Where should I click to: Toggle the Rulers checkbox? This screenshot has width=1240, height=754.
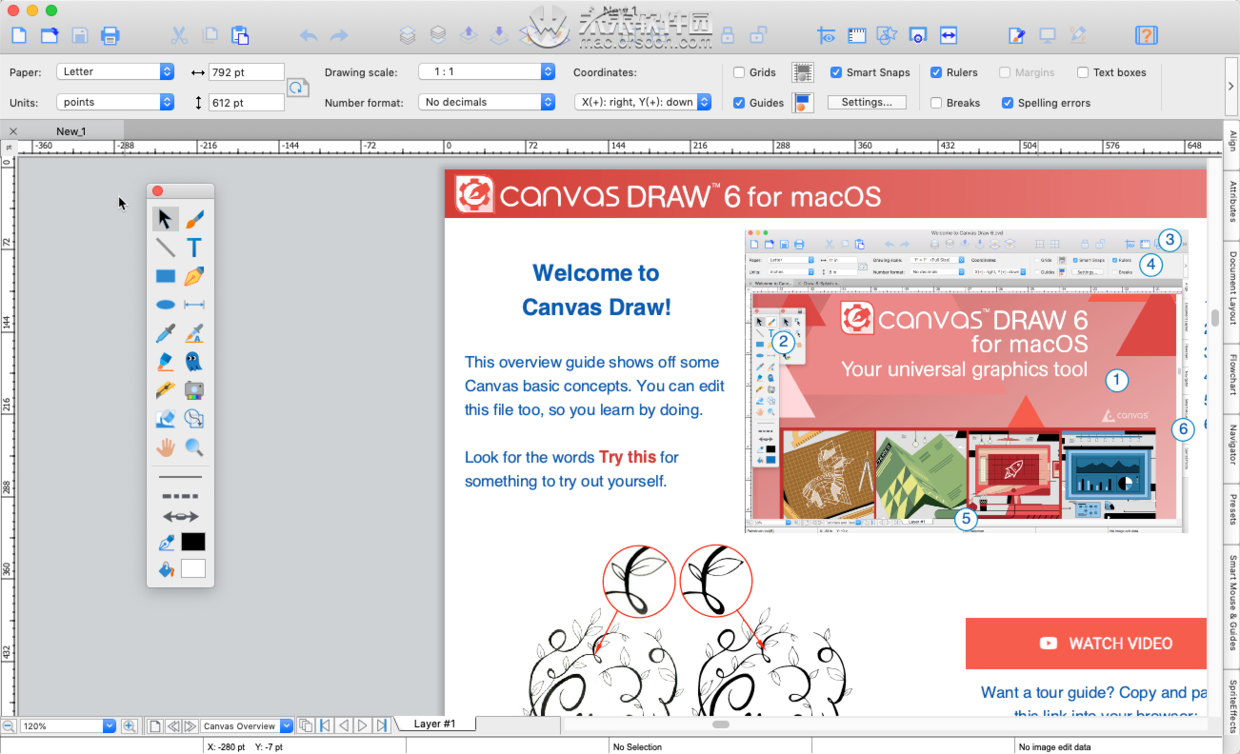[x=936, y=72]
